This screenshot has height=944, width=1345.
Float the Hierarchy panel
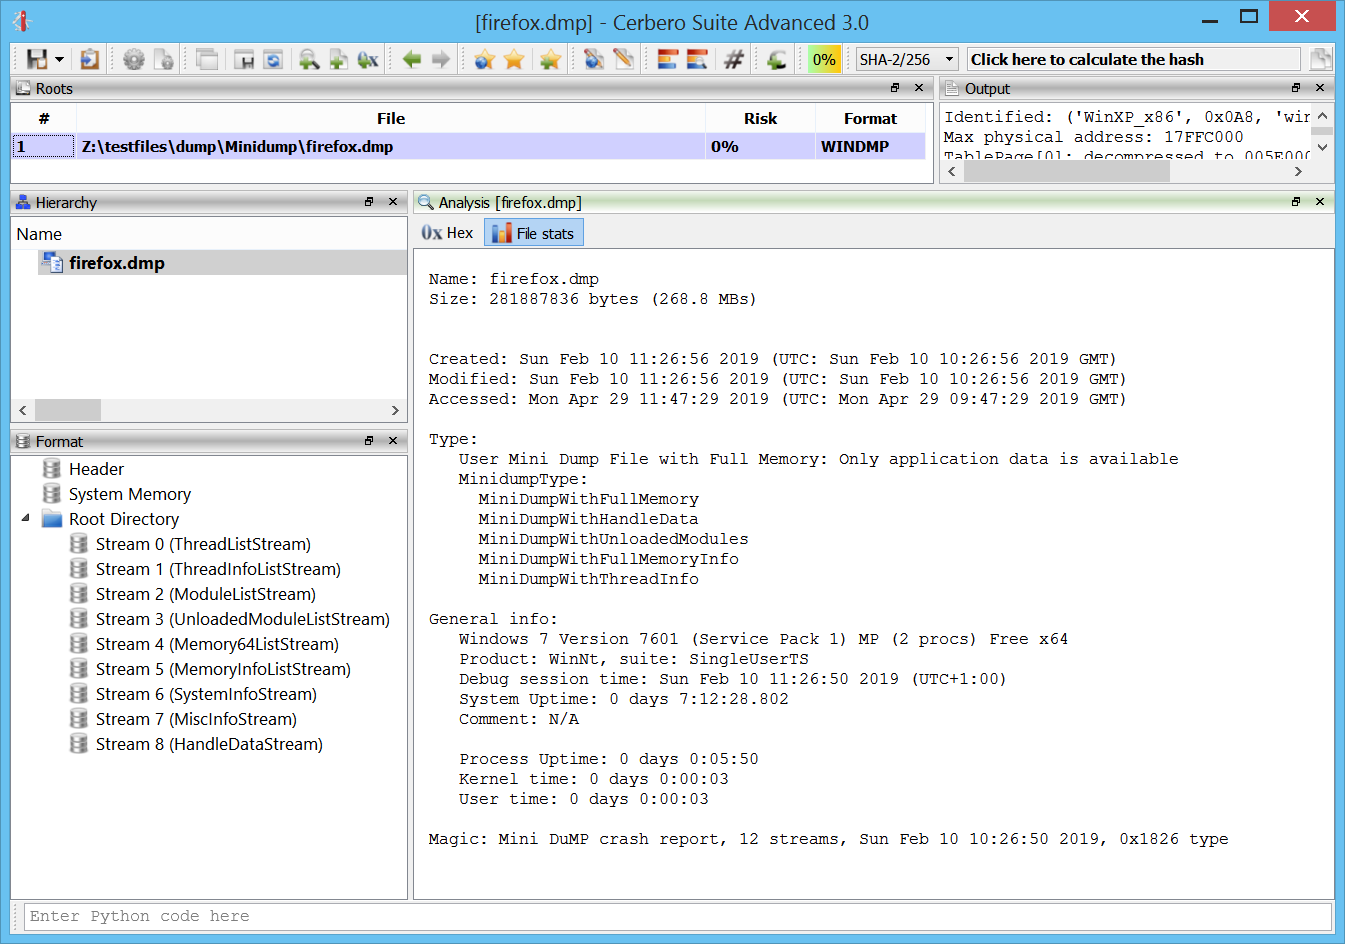point(369,202)
